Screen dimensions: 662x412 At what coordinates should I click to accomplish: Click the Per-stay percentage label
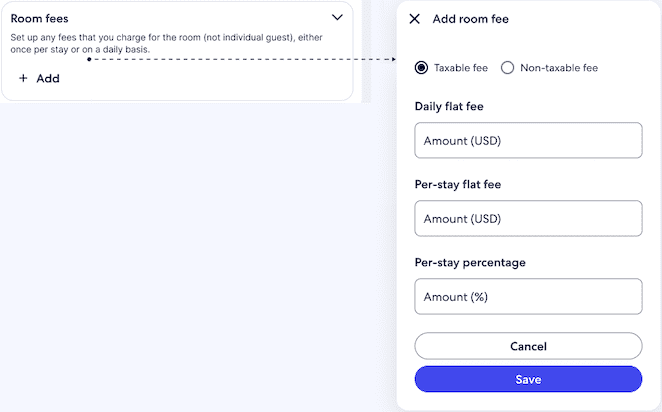point(470,262)
